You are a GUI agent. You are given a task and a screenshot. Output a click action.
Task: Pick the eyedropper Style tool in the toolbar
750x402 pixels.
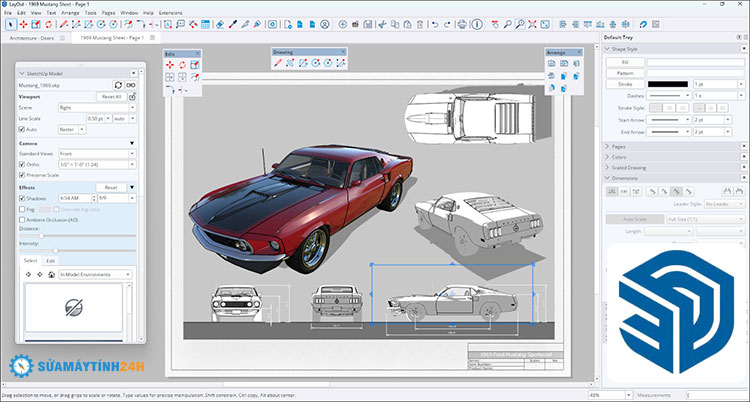tap(232, 24)
